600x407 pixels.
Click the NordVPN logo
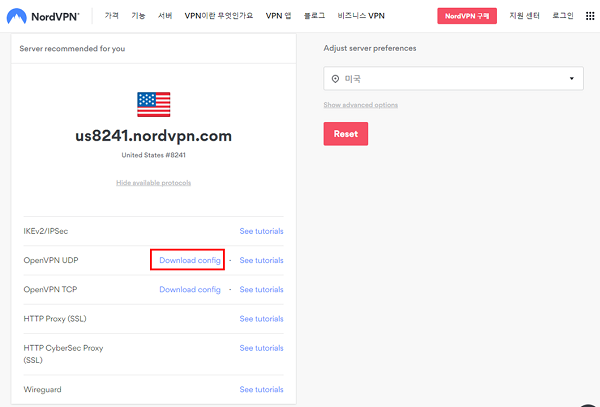(43, 16)
